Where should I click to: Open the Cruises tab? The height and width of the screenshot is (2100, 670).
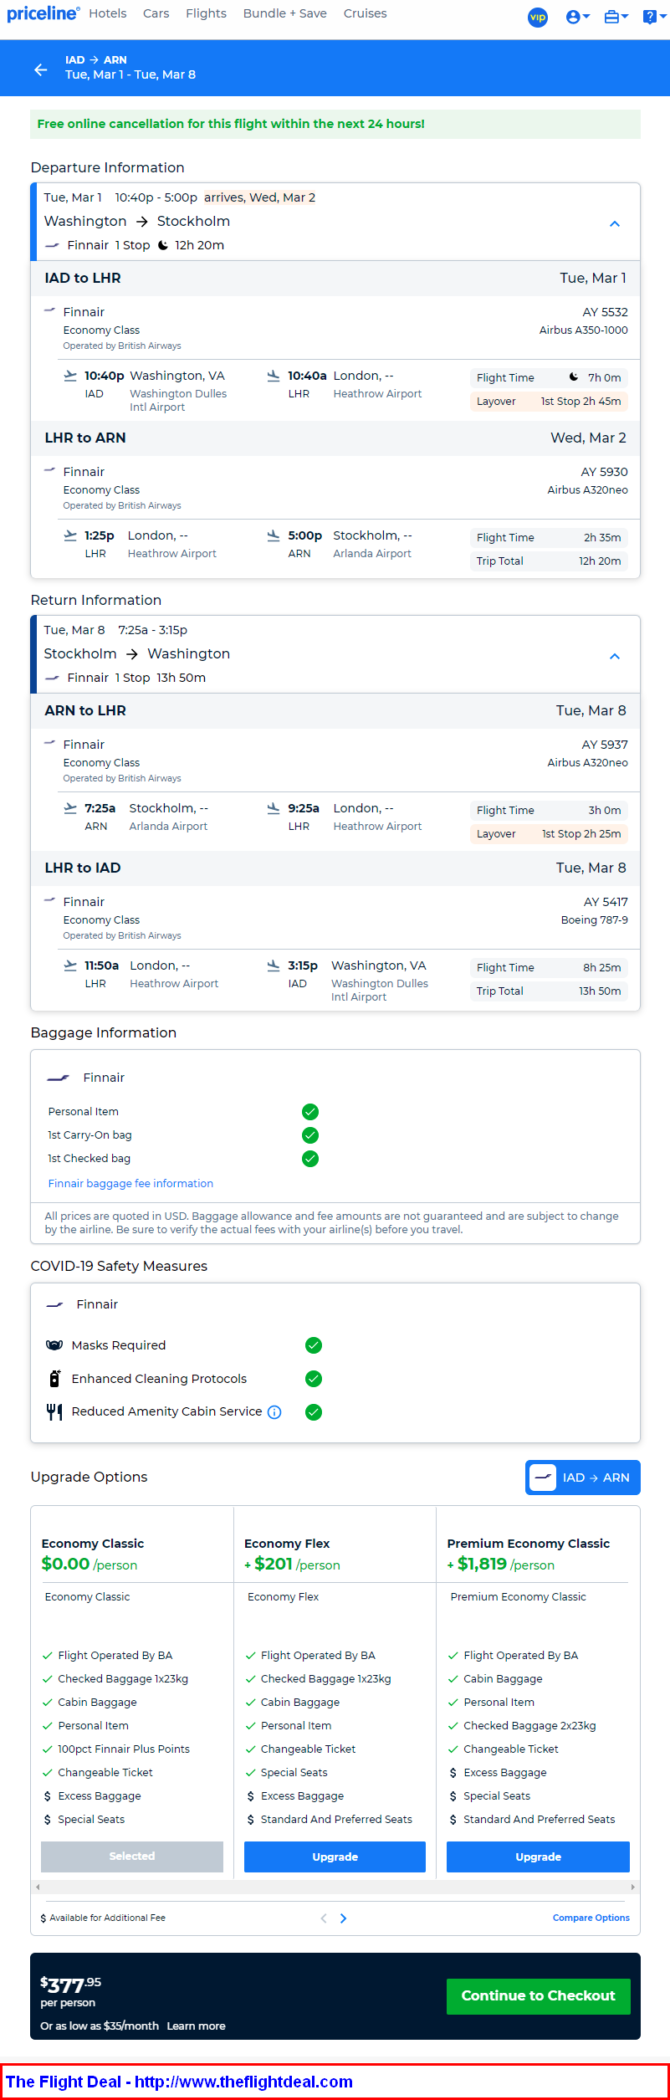click(365, 14)
